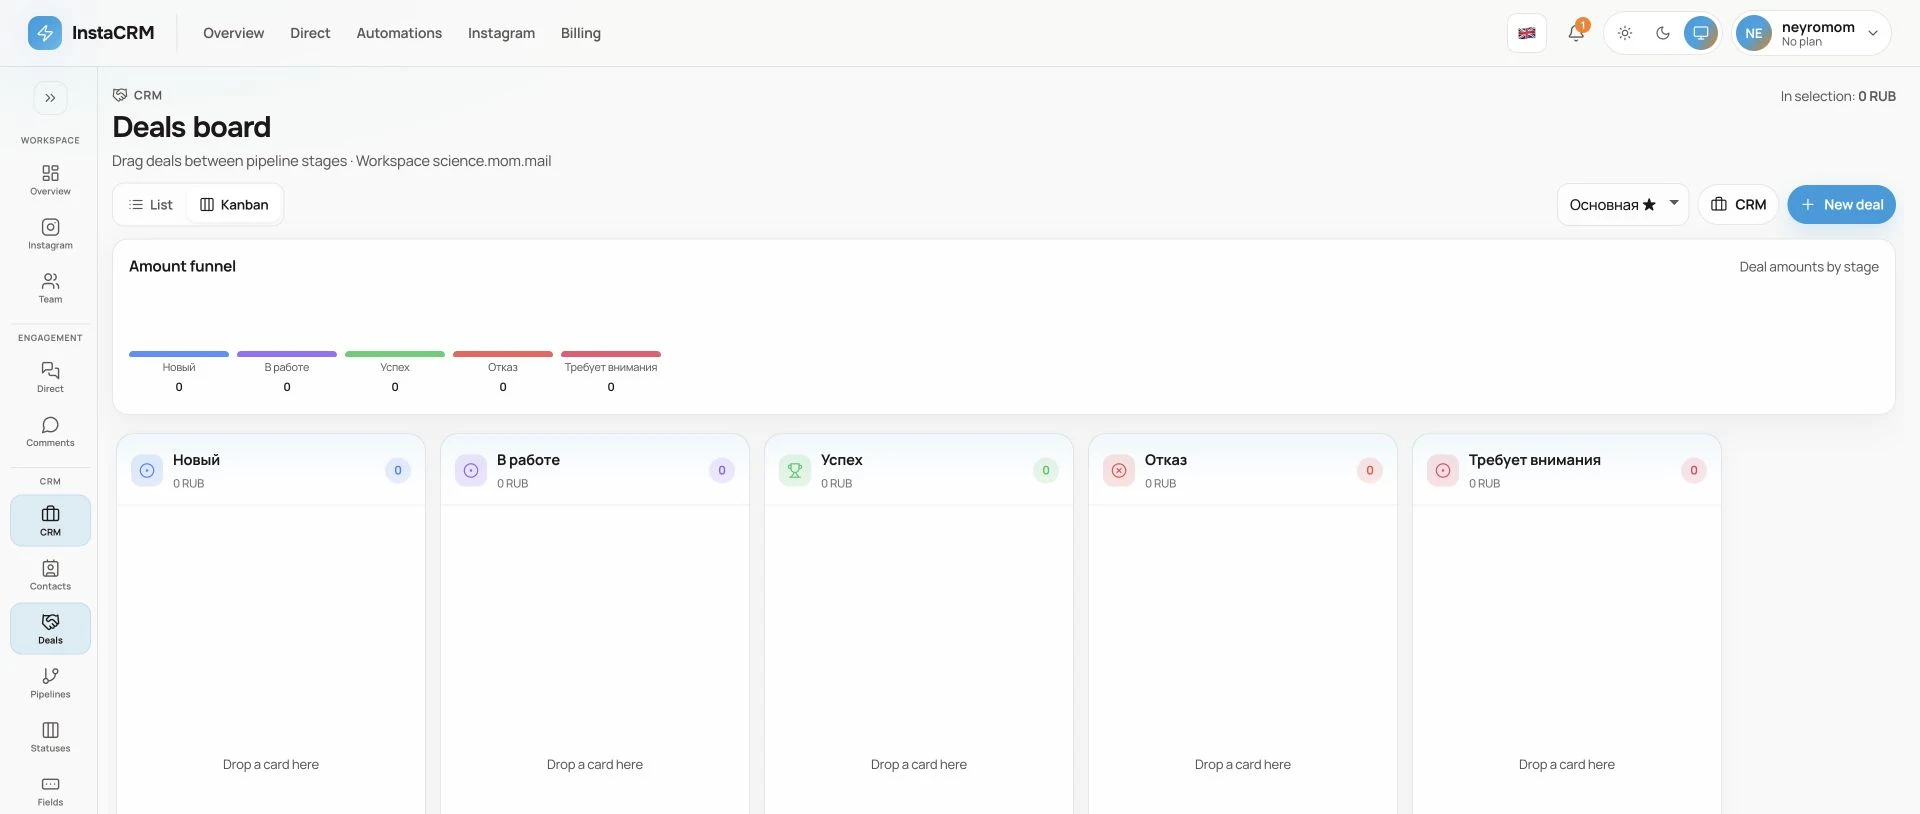
Task: Expand the neyromom account menu
Action: click(1812, 33)
